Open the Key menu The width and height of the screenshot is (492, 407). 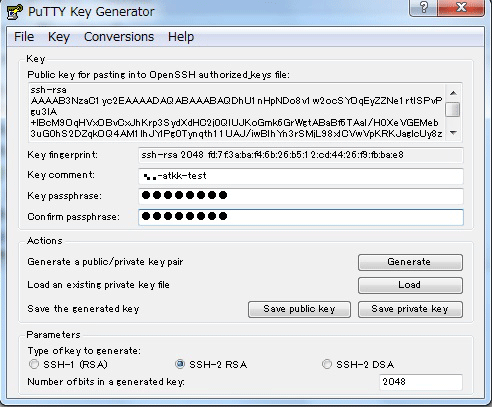coord(59,37)
